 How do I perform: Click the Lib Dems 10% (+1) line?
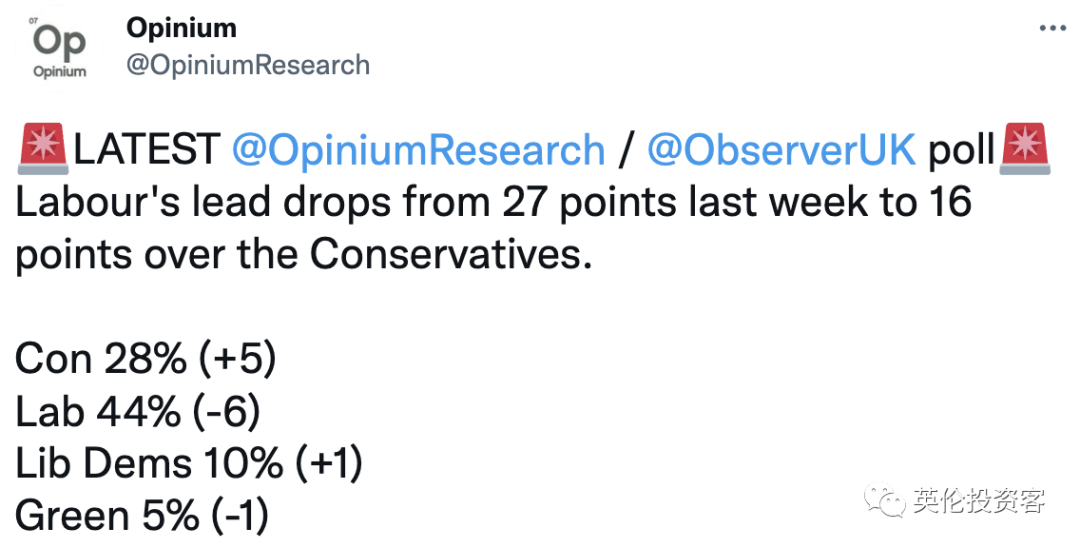point(189,464)
